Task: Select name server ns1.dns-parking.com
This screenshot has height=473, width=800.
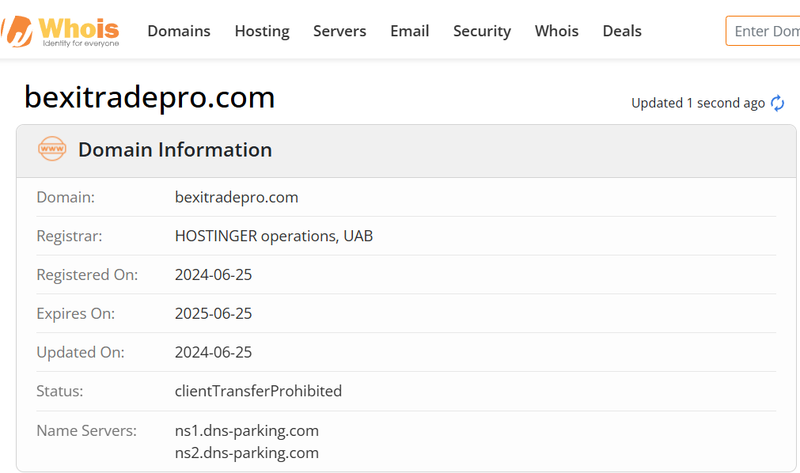Action: (246, 431)
